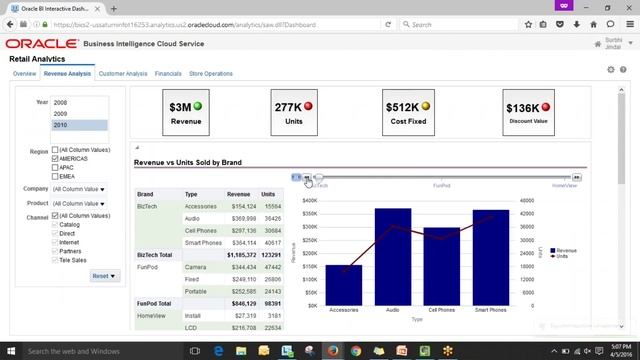
Task: Select the Oracle BI Interactive Dashboard browser tab
Action: point(54,9)
